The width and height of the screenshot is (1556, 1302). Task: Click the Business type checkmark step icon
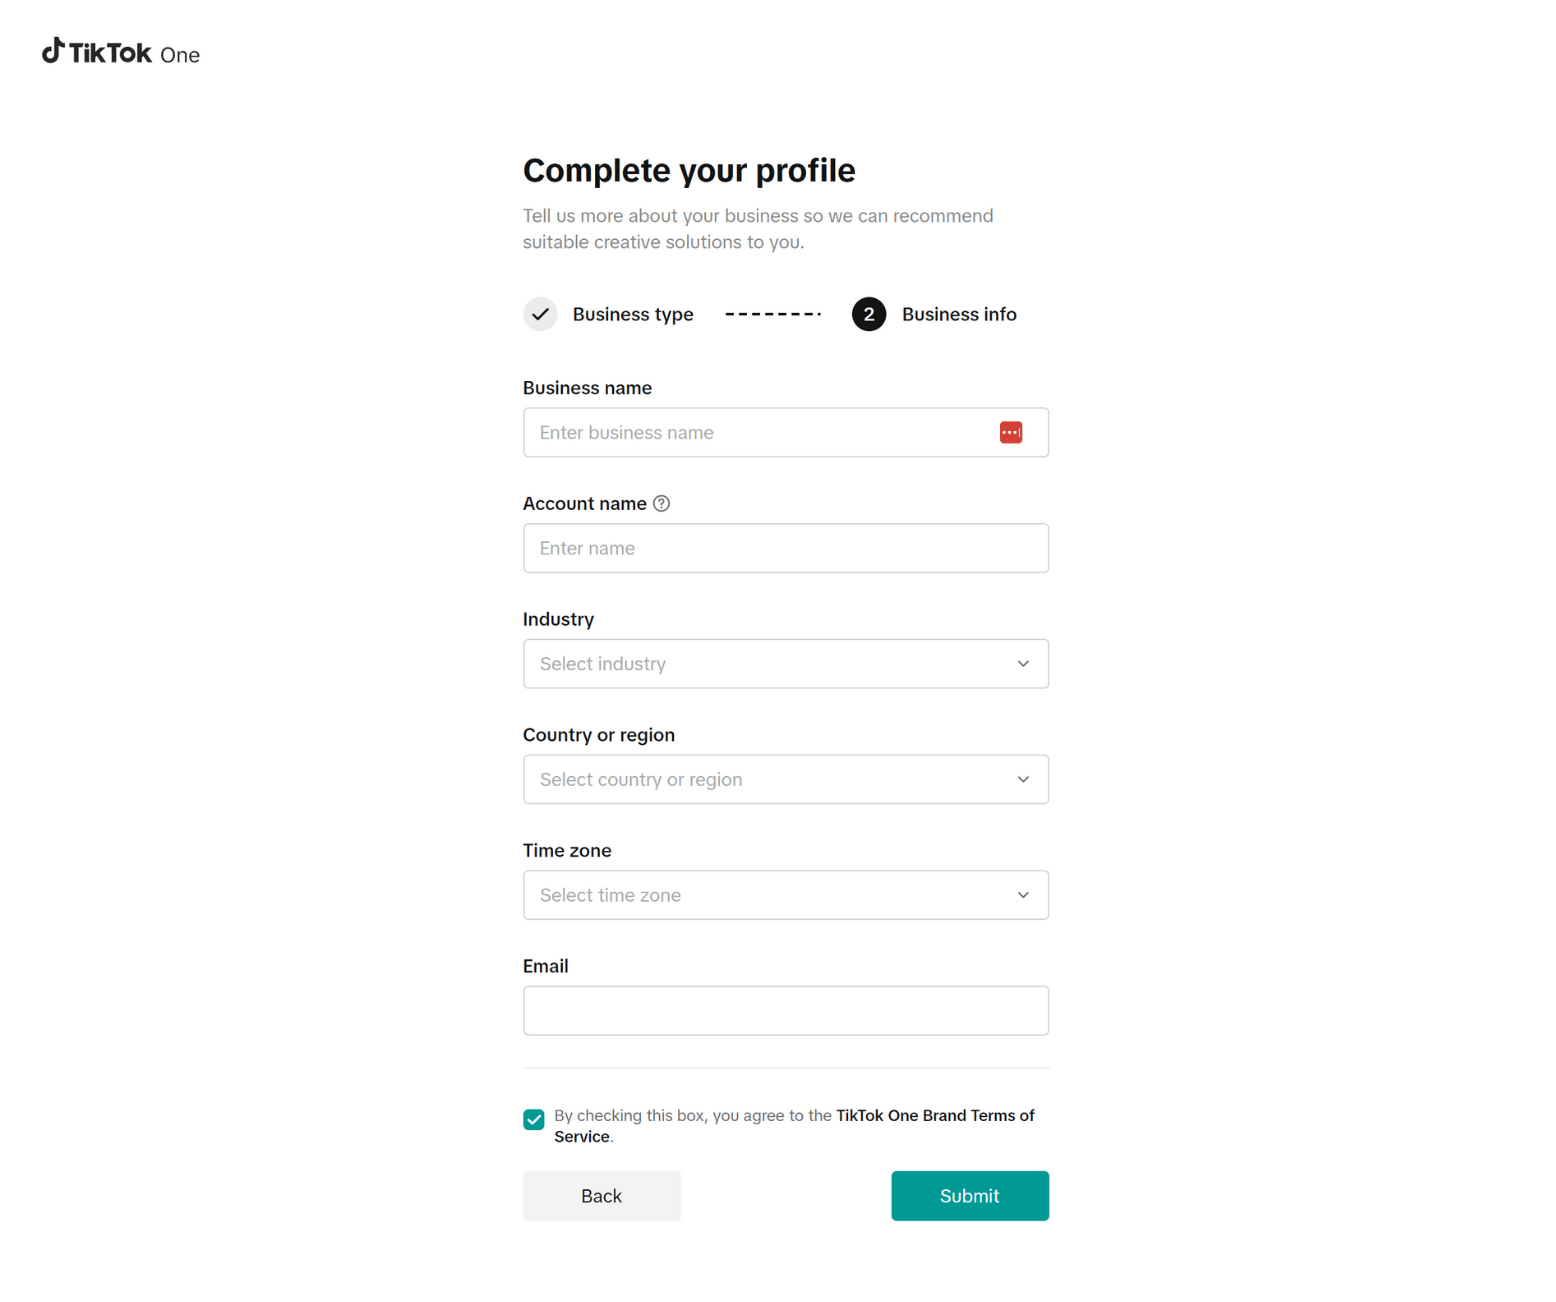pyautogui.click(x=540, y=314)
